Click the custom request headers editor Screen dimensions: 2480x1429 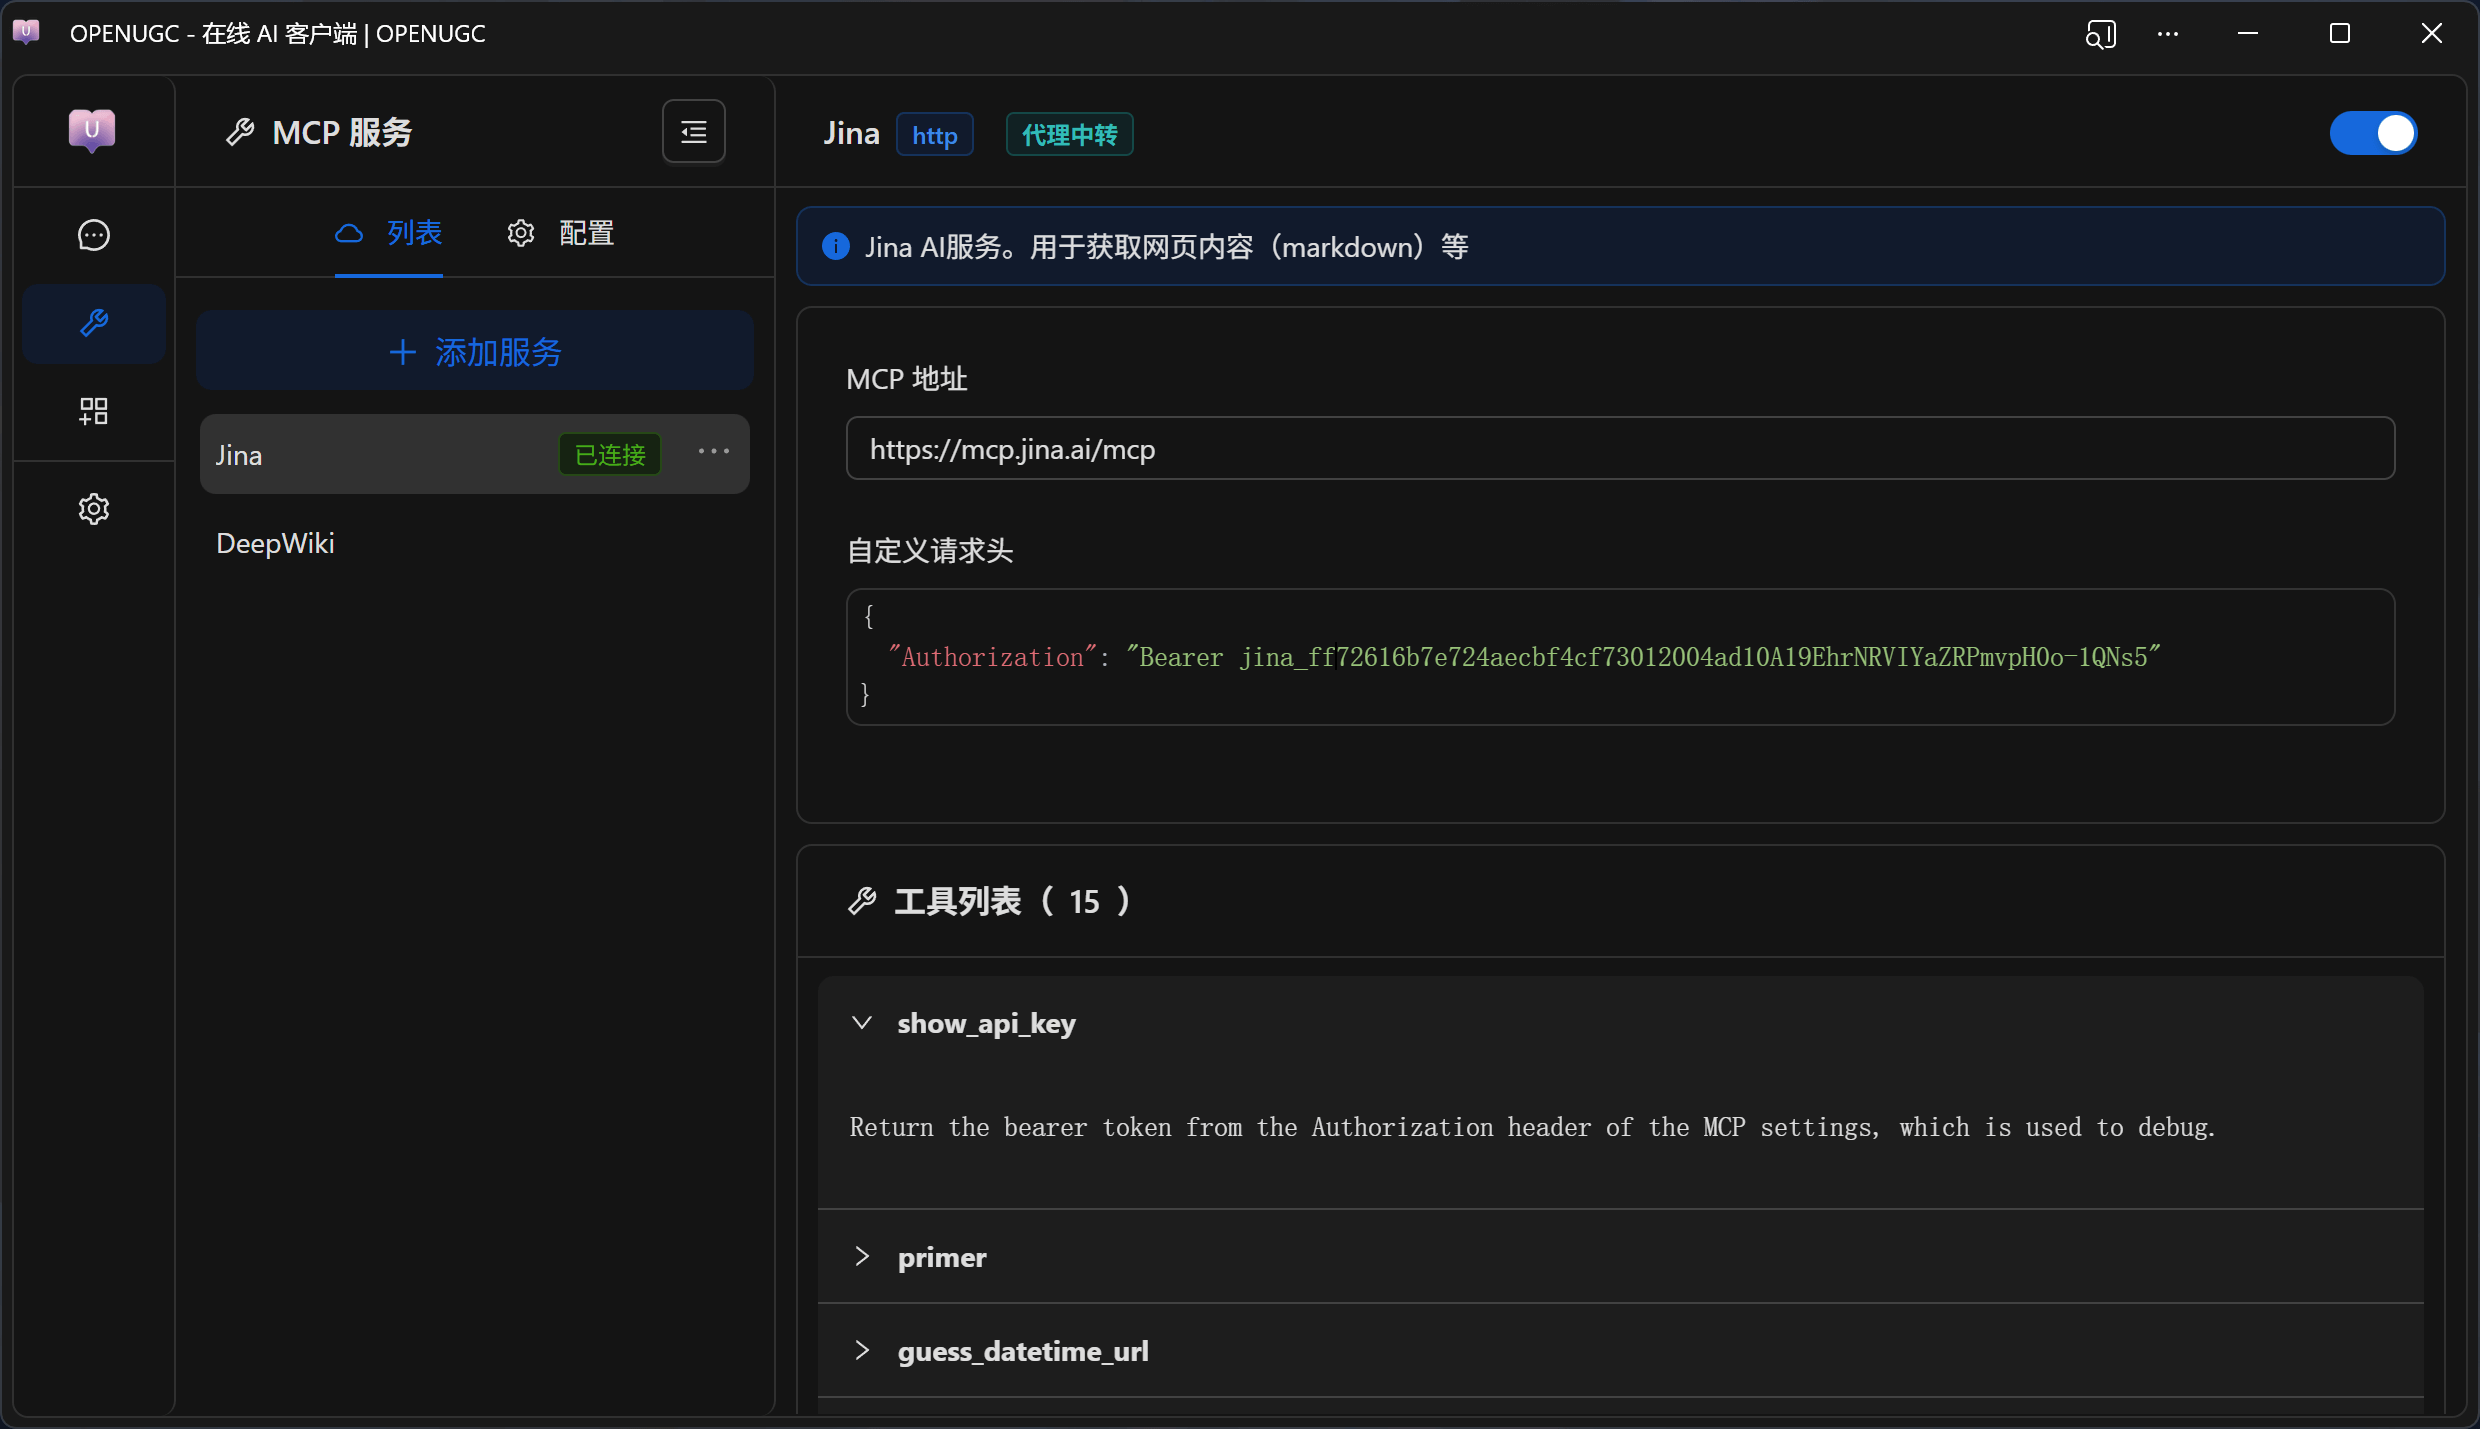pos(1619,656)
